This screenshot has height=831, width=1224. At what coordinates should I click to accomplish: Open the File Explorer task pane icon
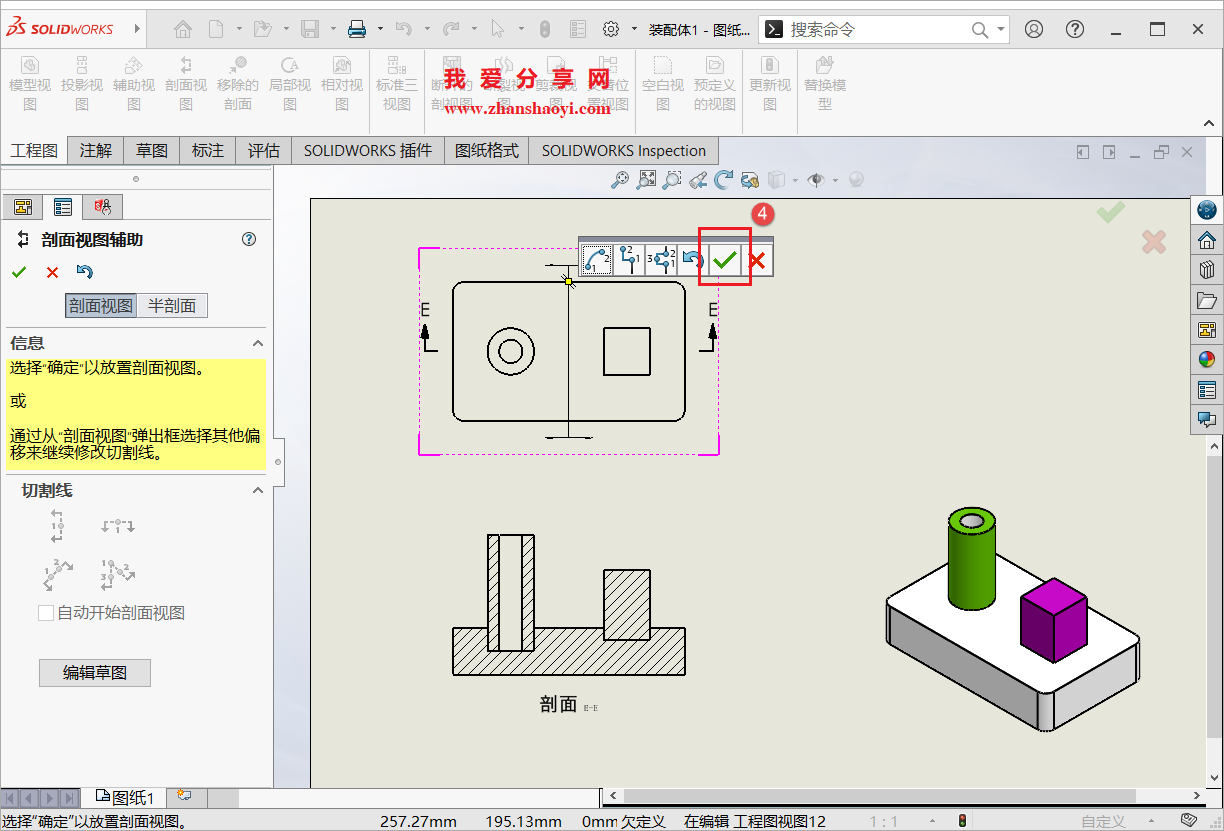pos(1207,300)
